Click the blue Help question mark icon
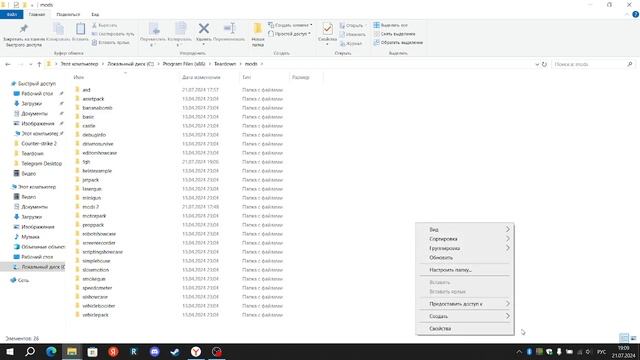The width and height of the screenshot is (640, 360). pos(636,14)
